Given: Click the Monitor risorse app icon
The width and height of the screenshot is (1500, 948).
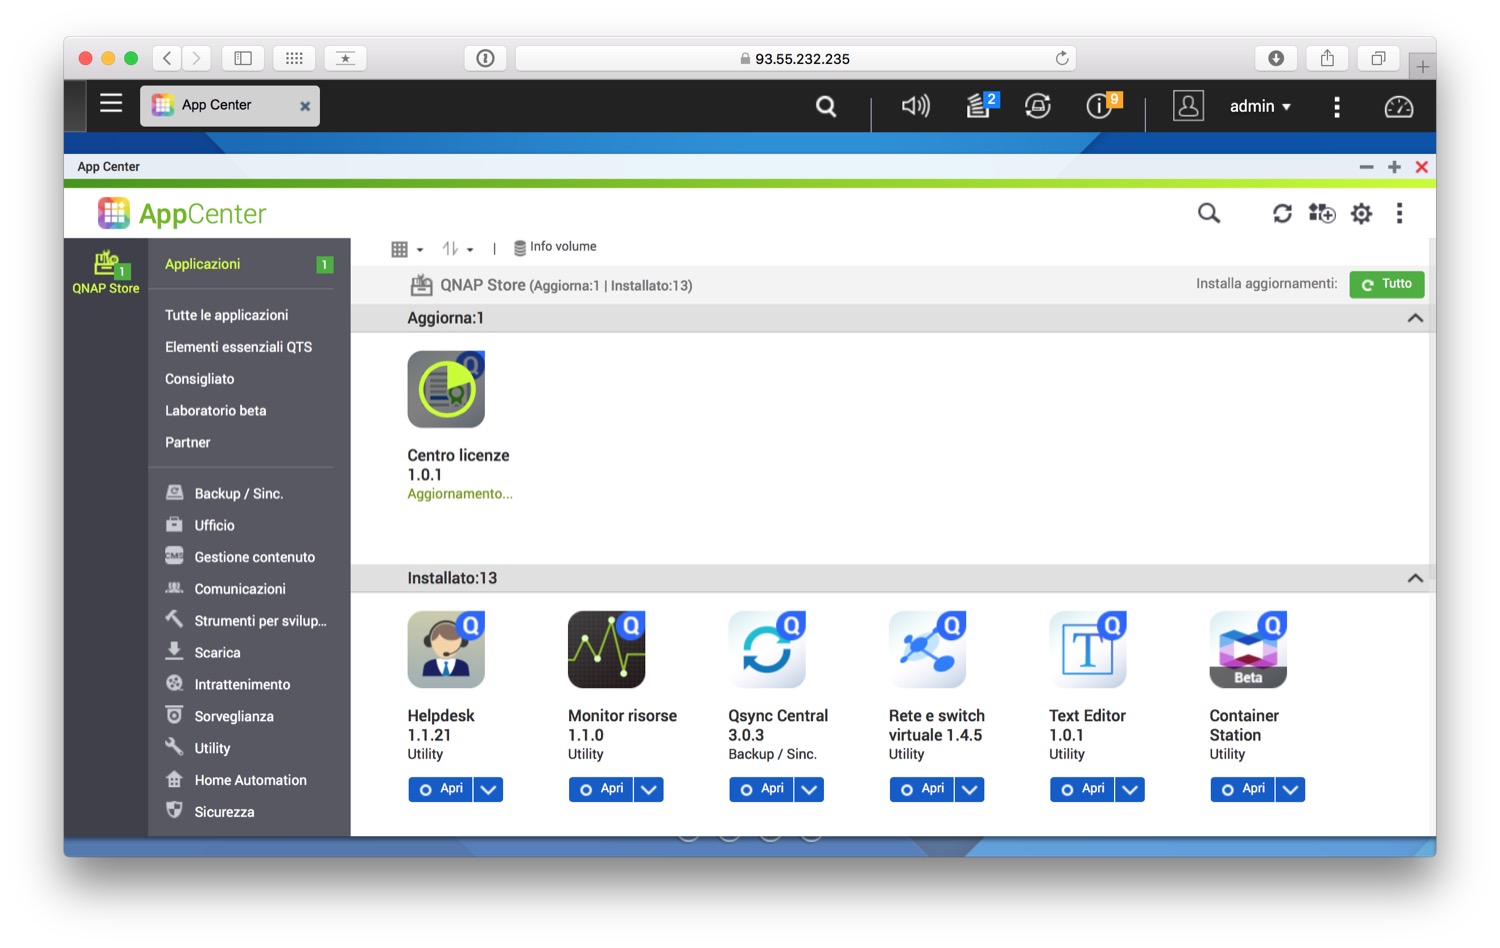Looking at the screenshot, I should pyautogui.click(x=606, y=650).
